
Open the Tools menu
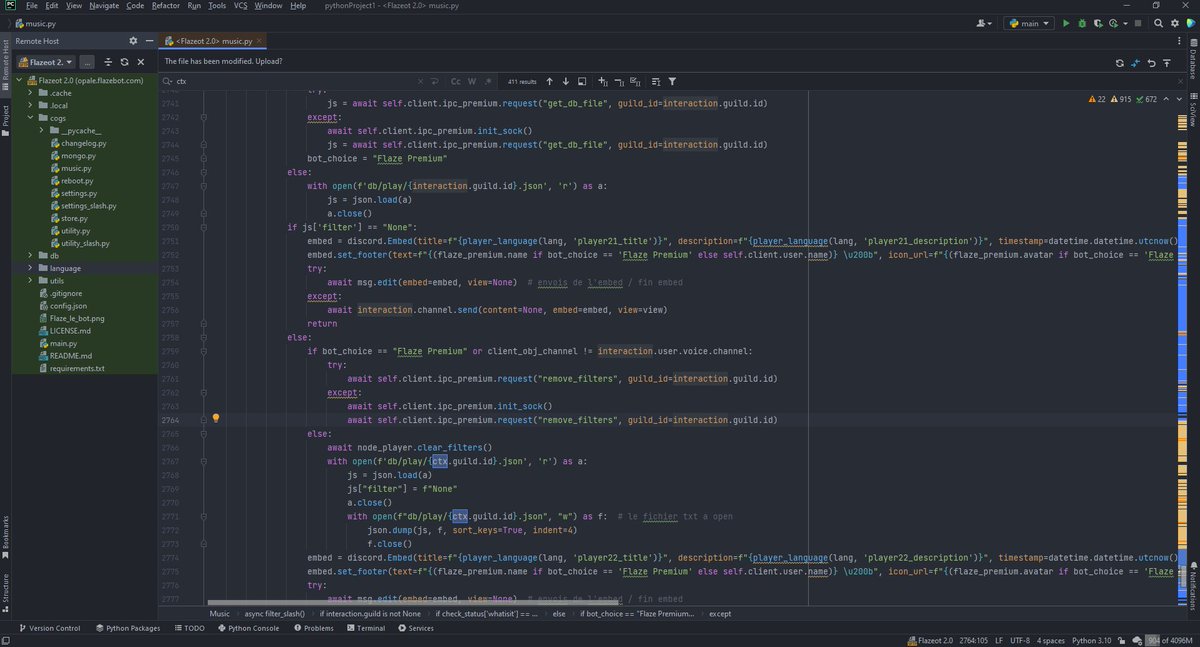(217, 6)
